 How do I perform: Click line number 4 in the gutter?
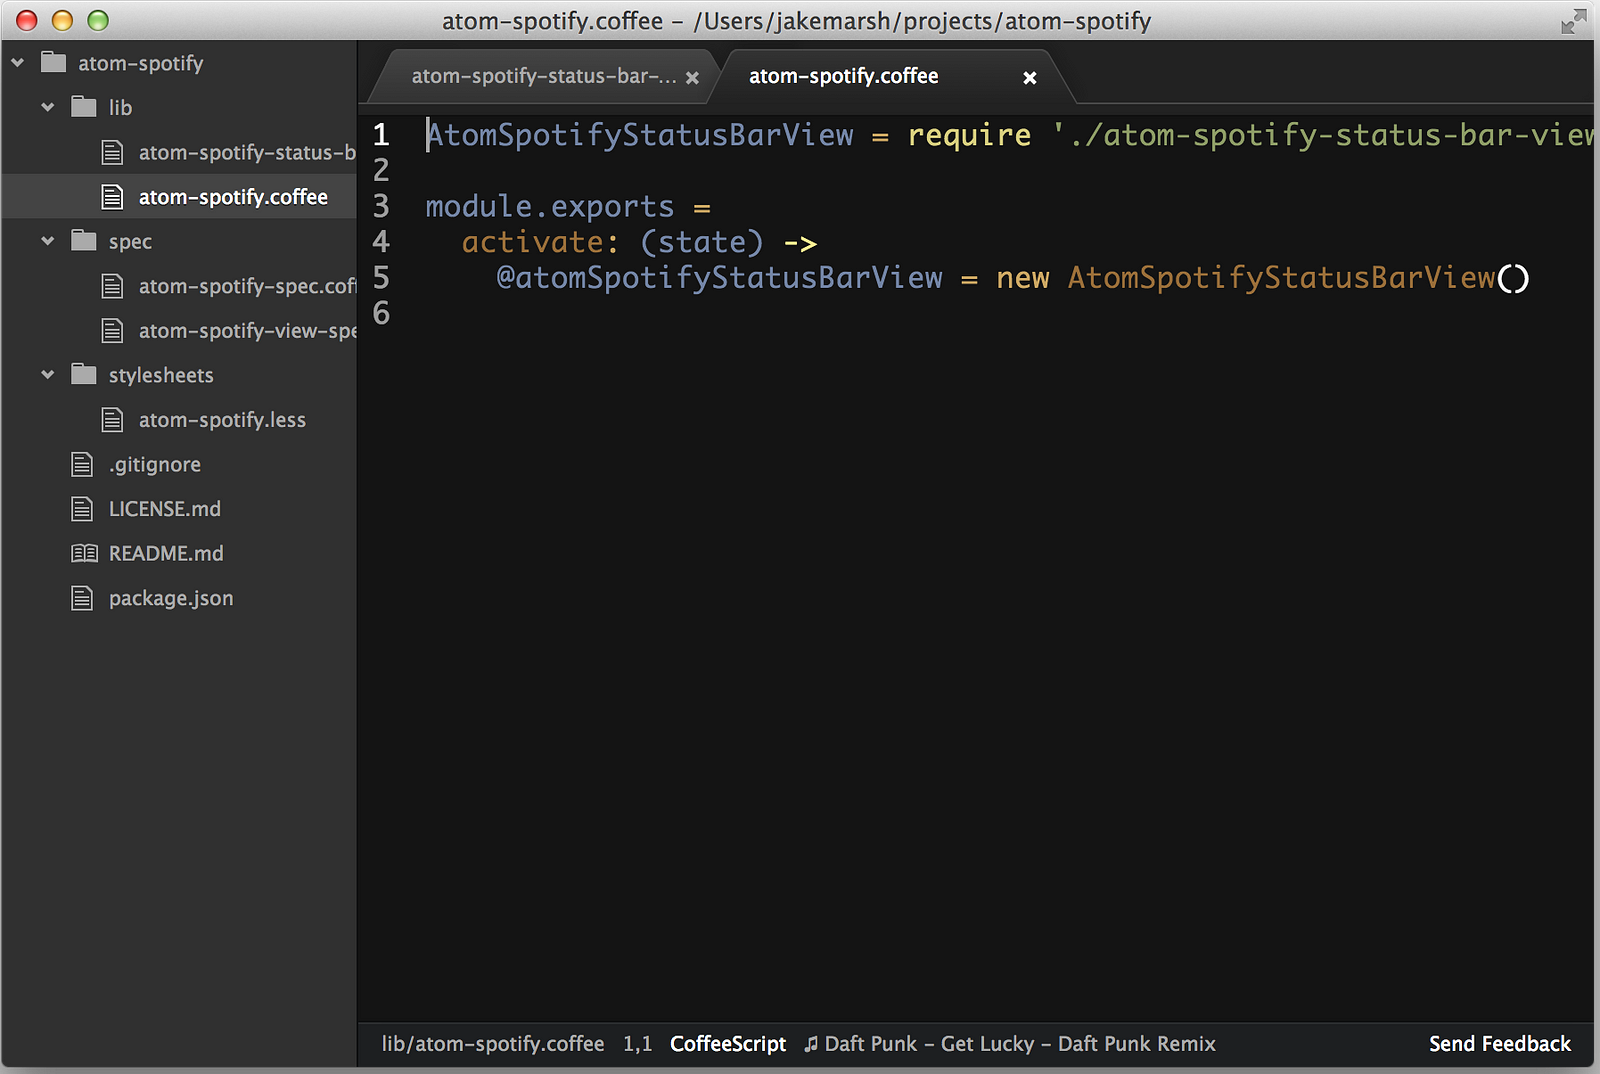pyautogui.click(x=381, y=242)
